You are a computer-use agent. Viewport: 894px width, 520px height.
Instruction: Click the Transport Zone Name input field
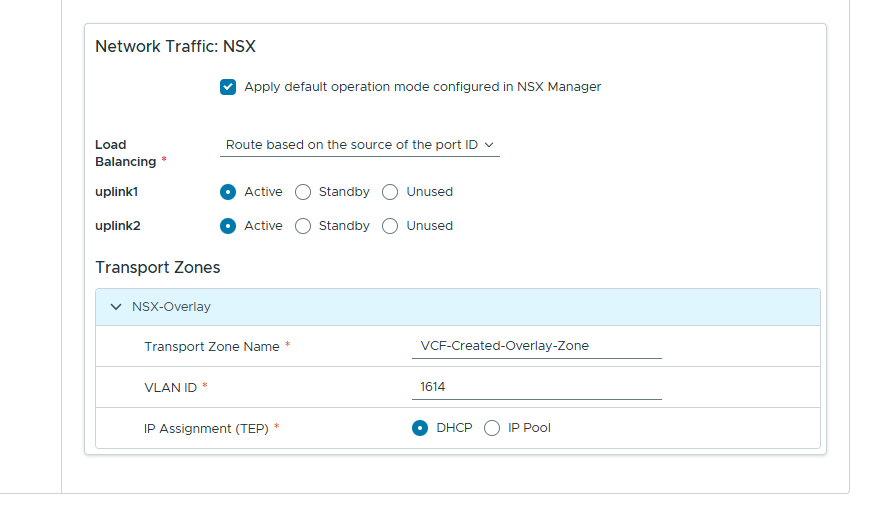click(536, 346)
